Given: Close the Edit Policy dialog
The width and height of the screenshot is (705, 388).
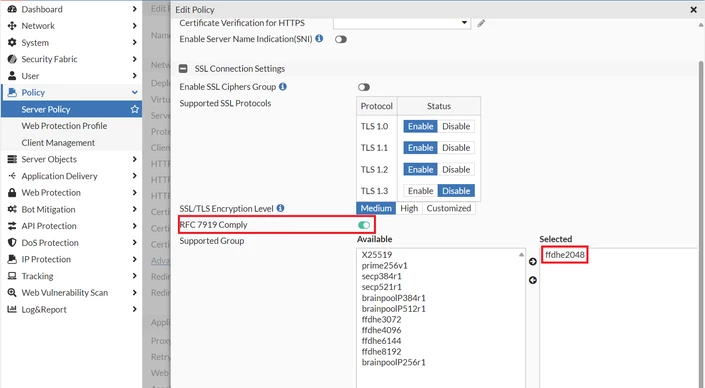Looking at the screenshot, I should tap(693, 9).
